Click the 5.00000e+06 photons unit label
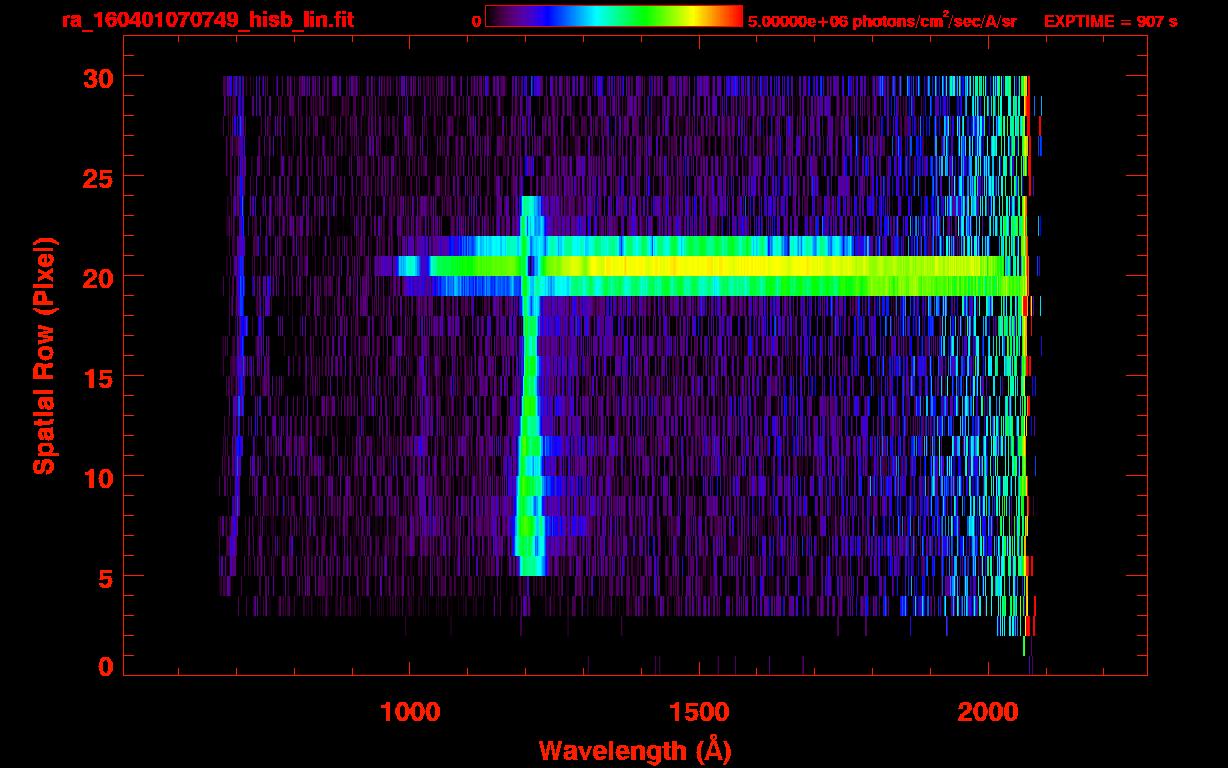1228x768 pixels. tap(882, 20)
